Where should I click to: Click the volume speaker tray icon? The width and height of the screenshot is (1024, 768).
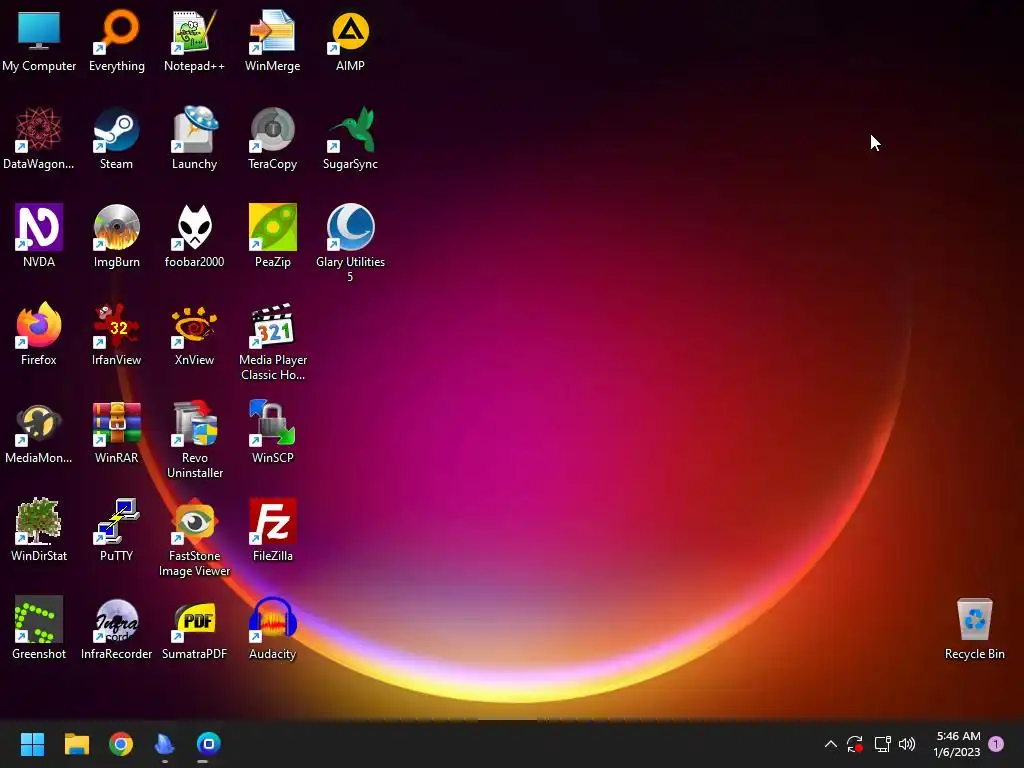[x=907, y=743]
